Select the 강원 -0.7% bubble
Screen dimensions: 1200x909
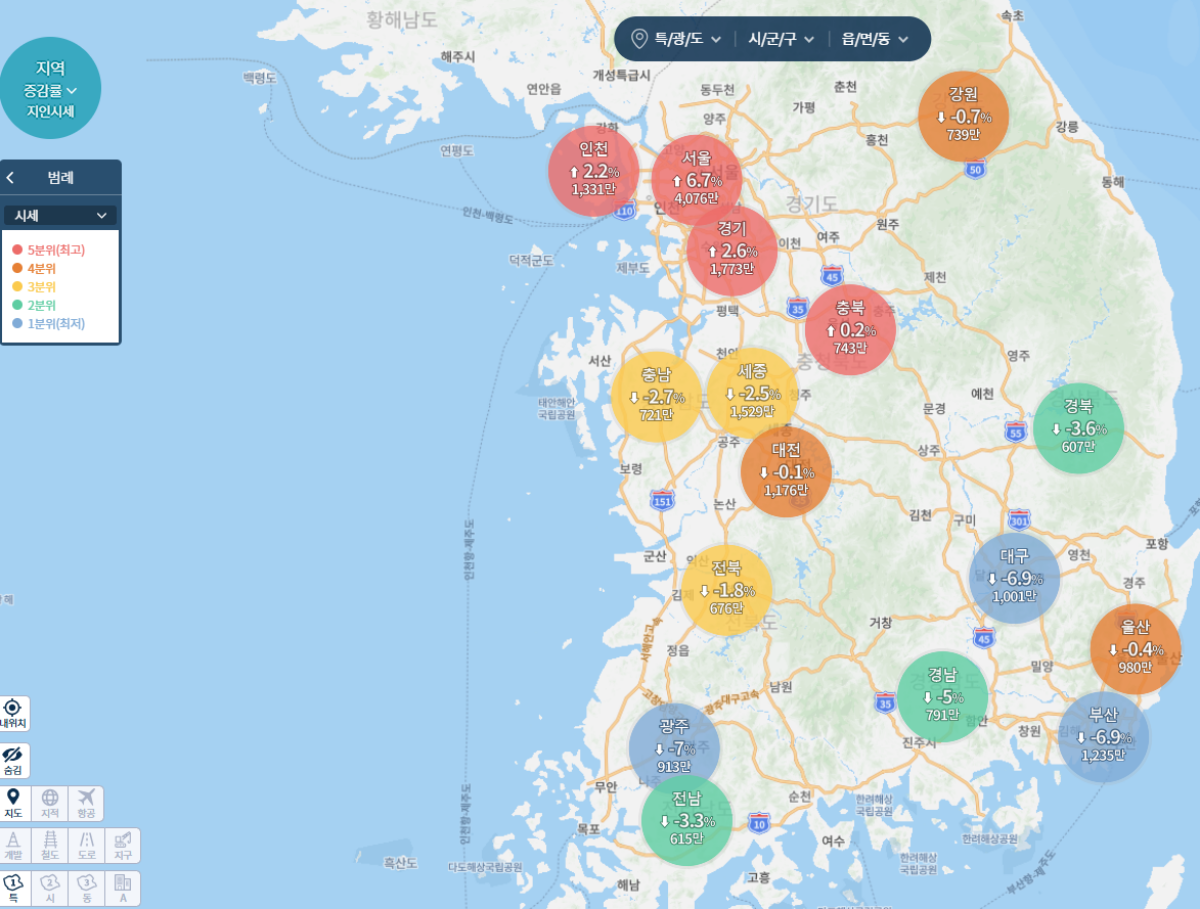(x=963, y=116)
